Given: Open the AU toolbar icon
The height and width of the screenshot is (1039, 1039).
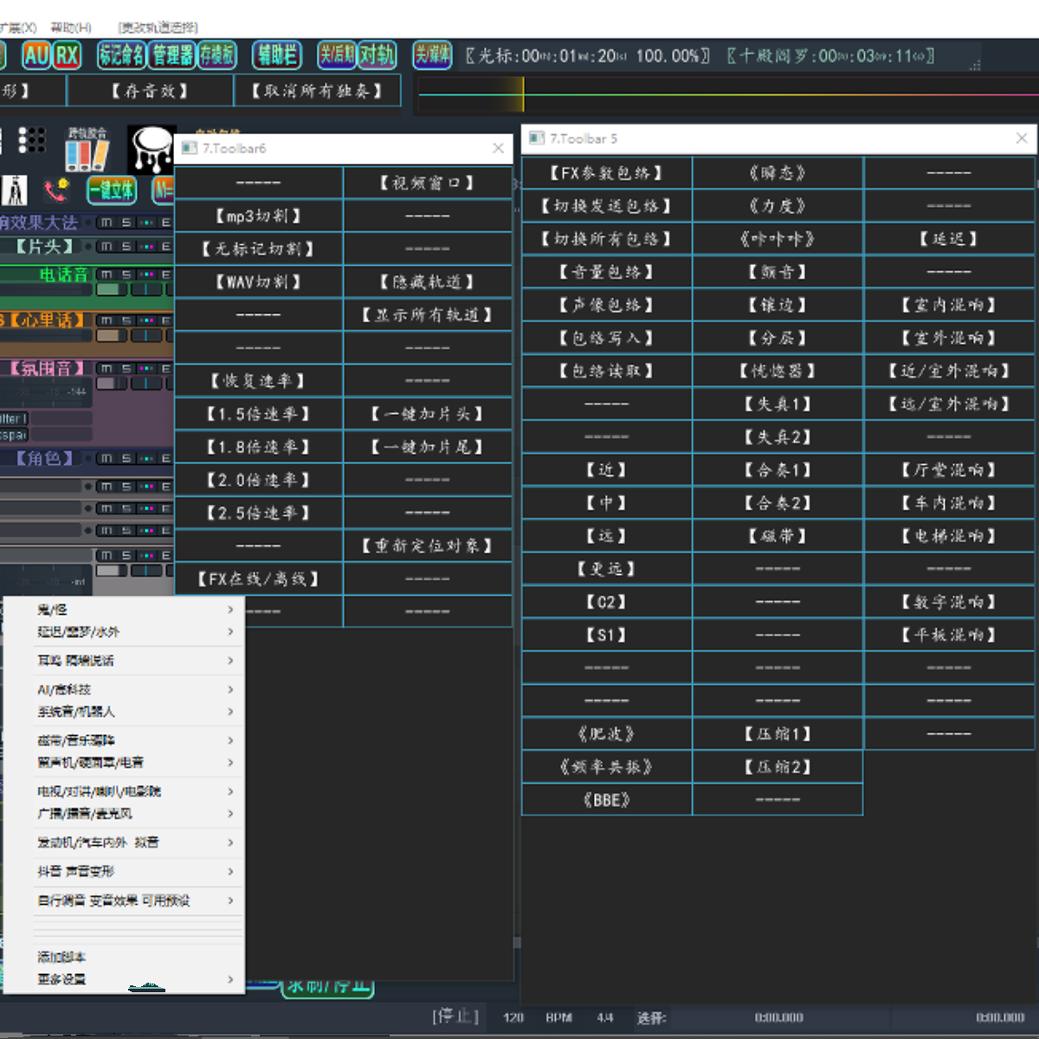Looking at the screenshot, I should point(36,55).
